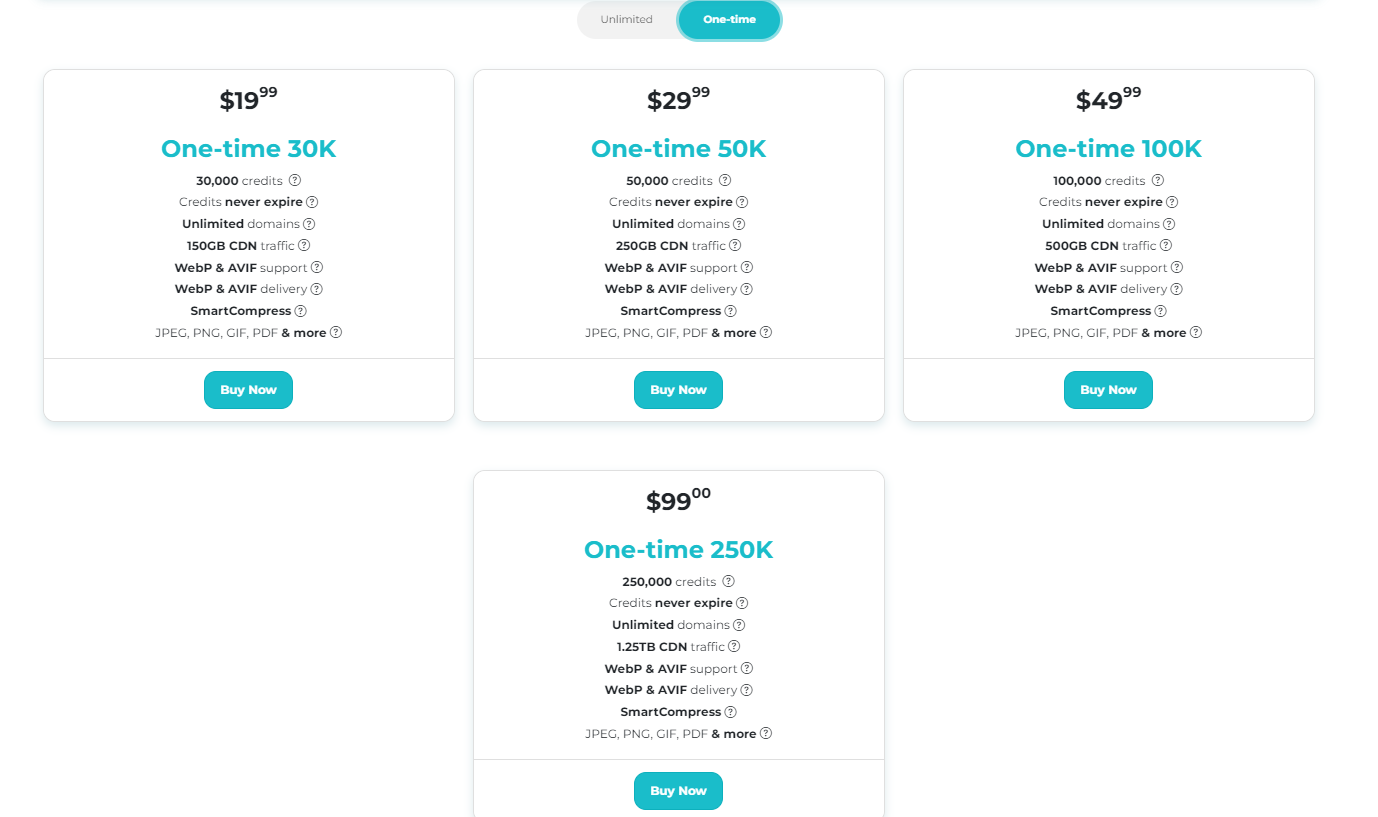
Task: Open help icon next to 500GB CDN traffic
Action: (x=1166, y=245)
